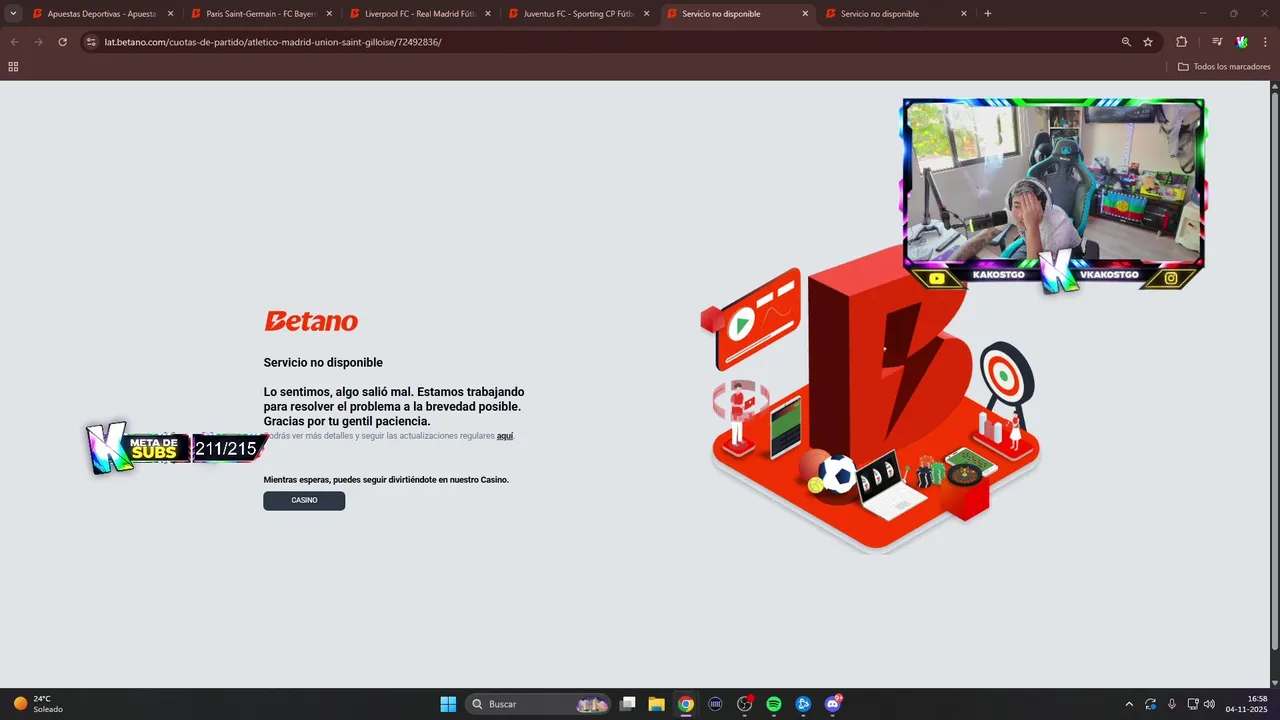
Task: Click the CASINO button
Action: coord(304,500)
